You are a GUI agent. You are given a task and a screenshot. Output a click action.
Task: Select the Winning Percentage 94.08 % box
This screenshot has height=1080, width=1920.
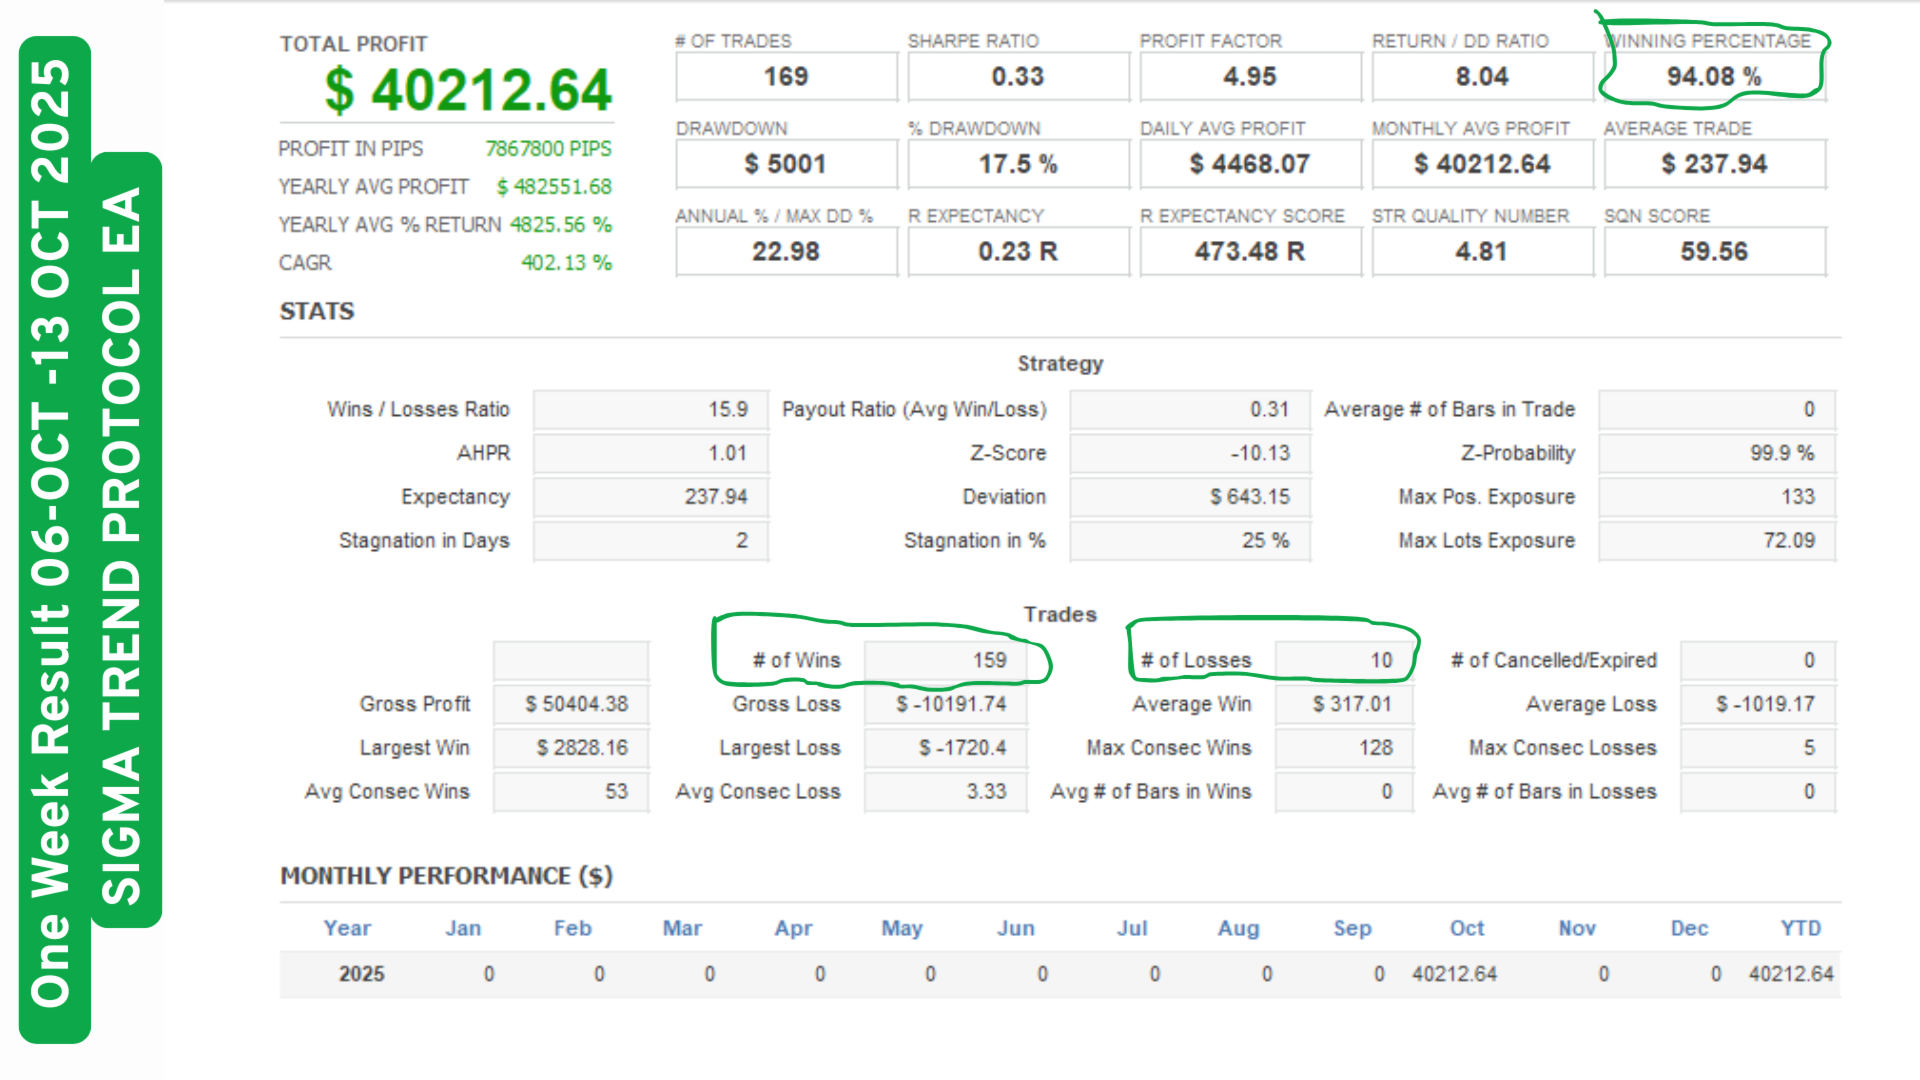tap(1714, 77)
